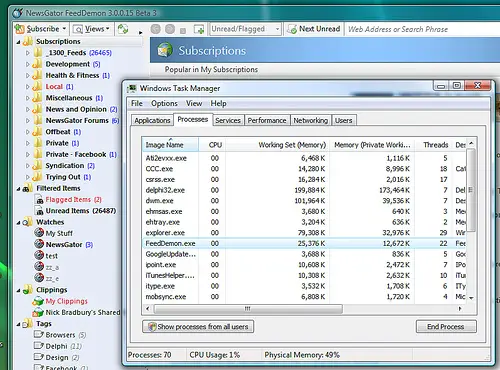
Task: Select the delphi32.exe process row
Action: tap(304, 190)
